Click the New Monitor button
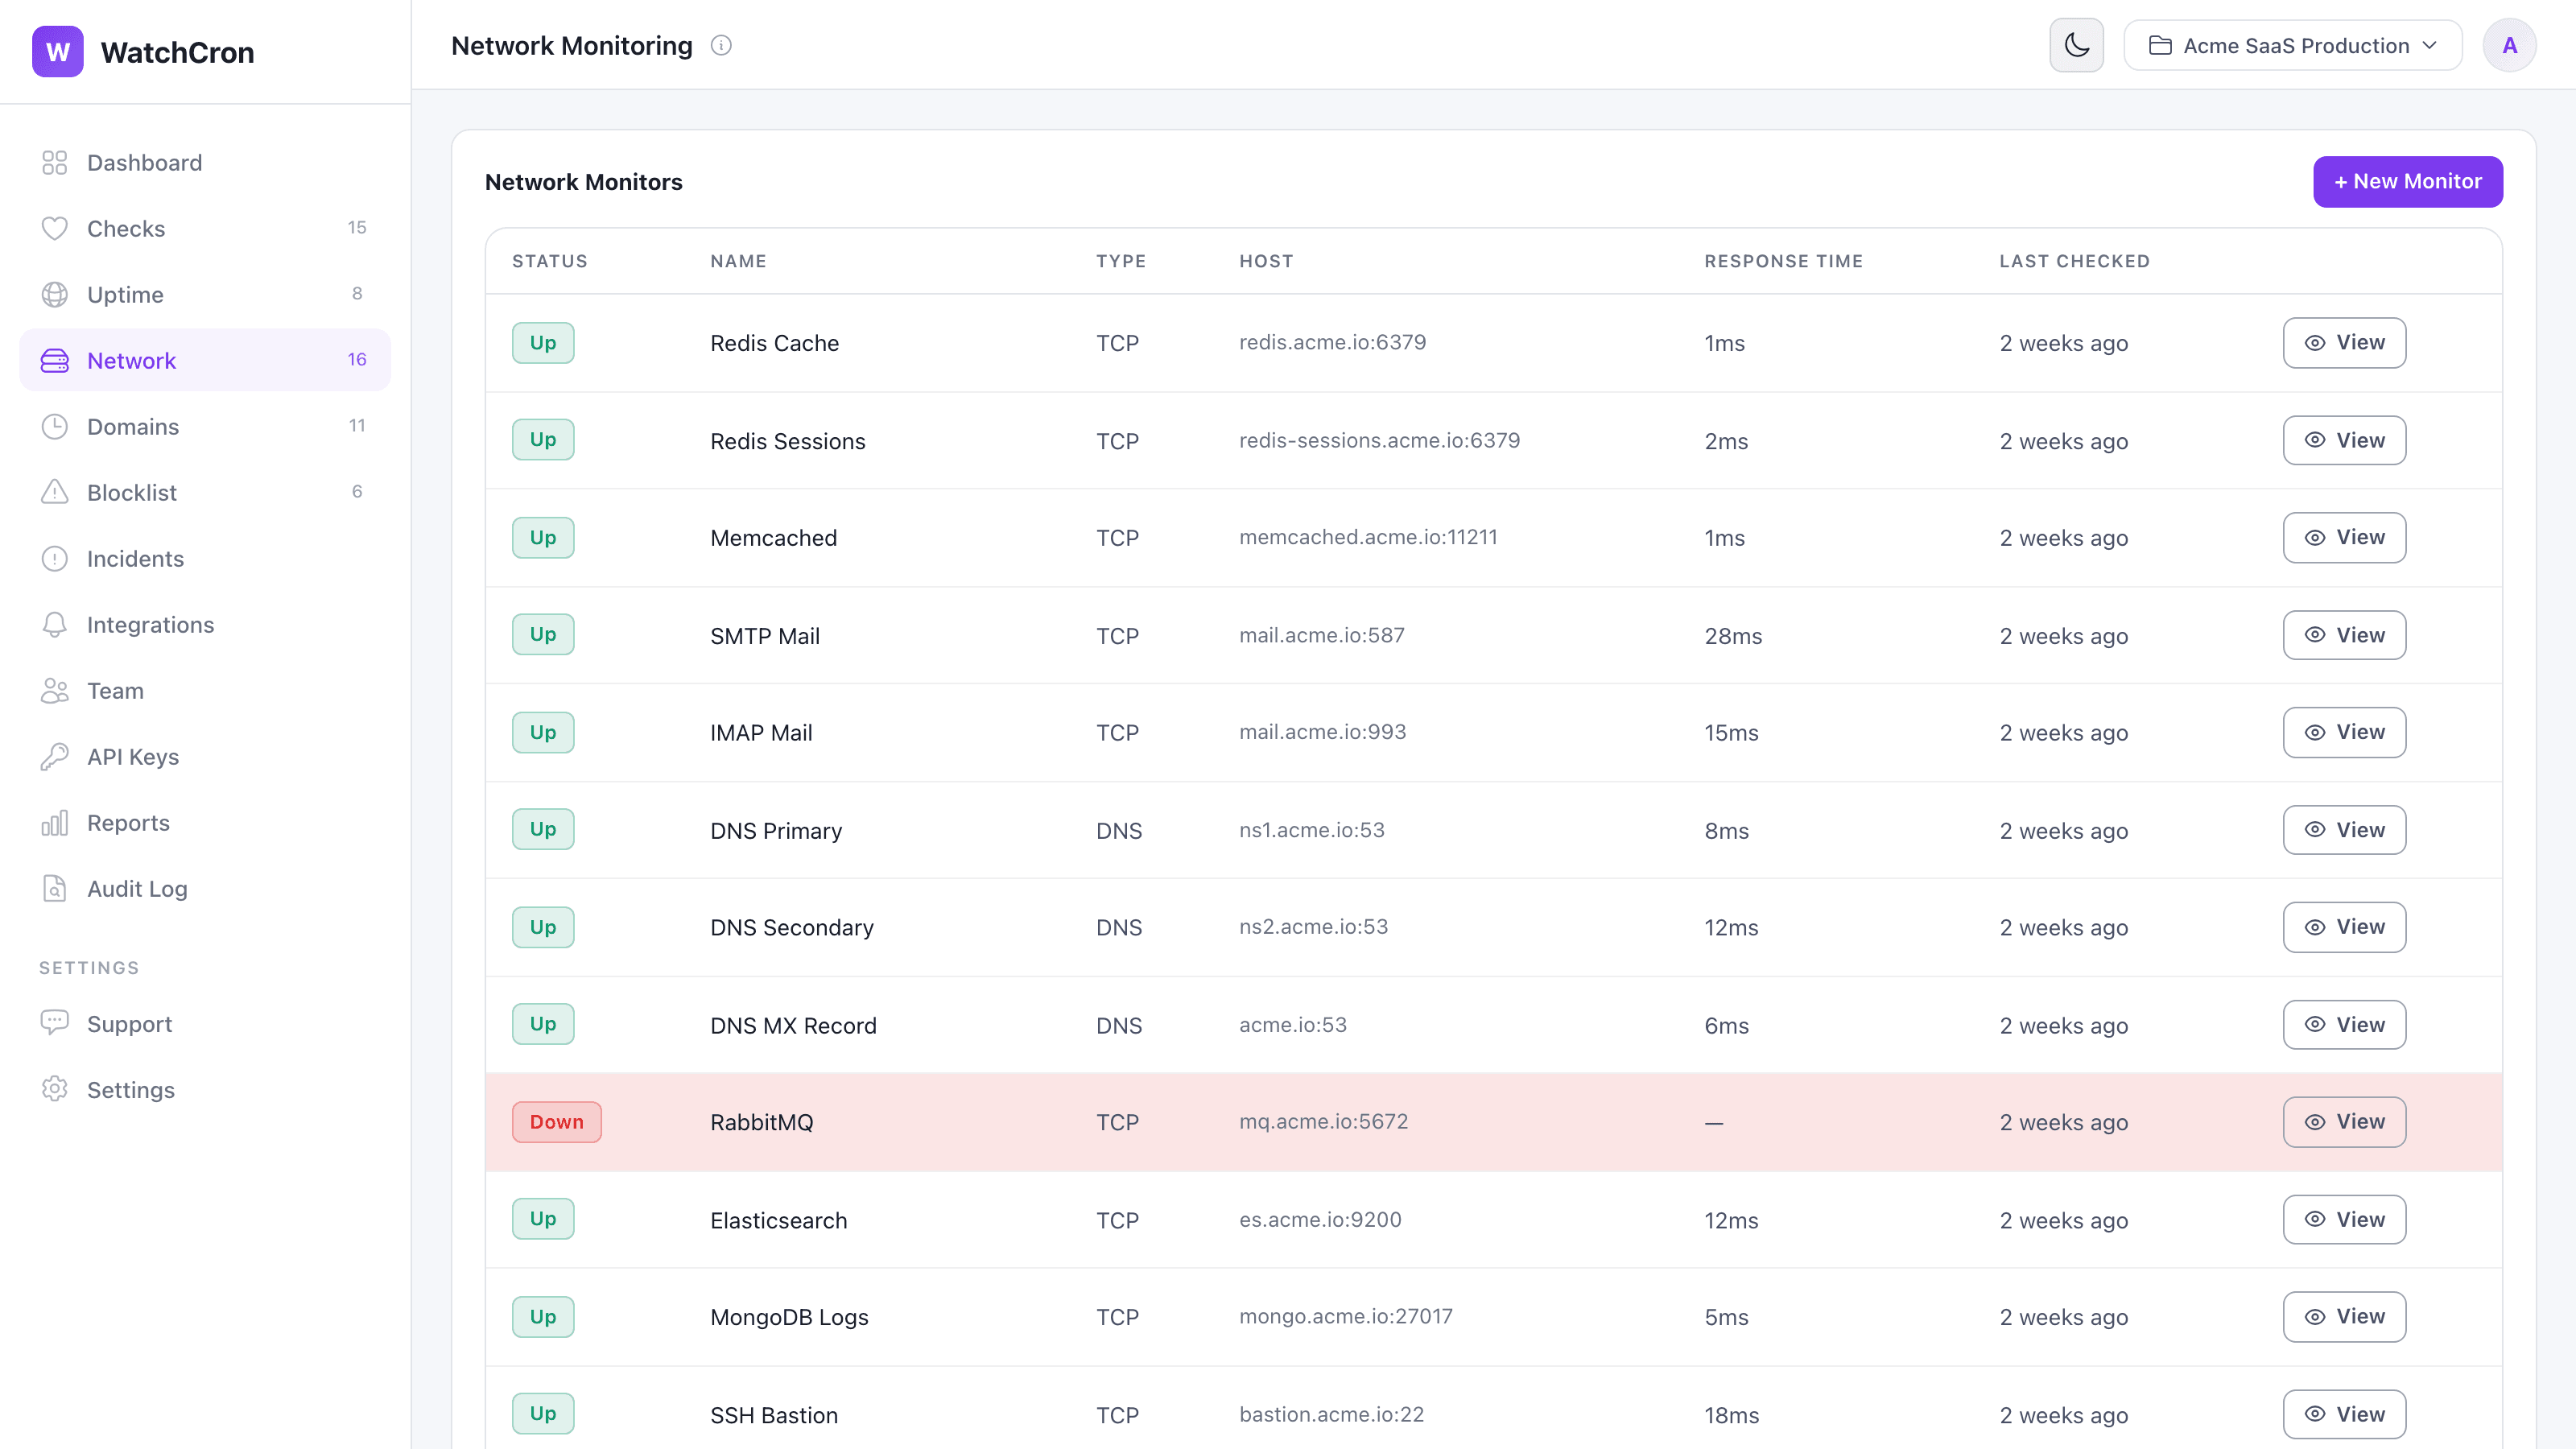 click(2408, 182)
